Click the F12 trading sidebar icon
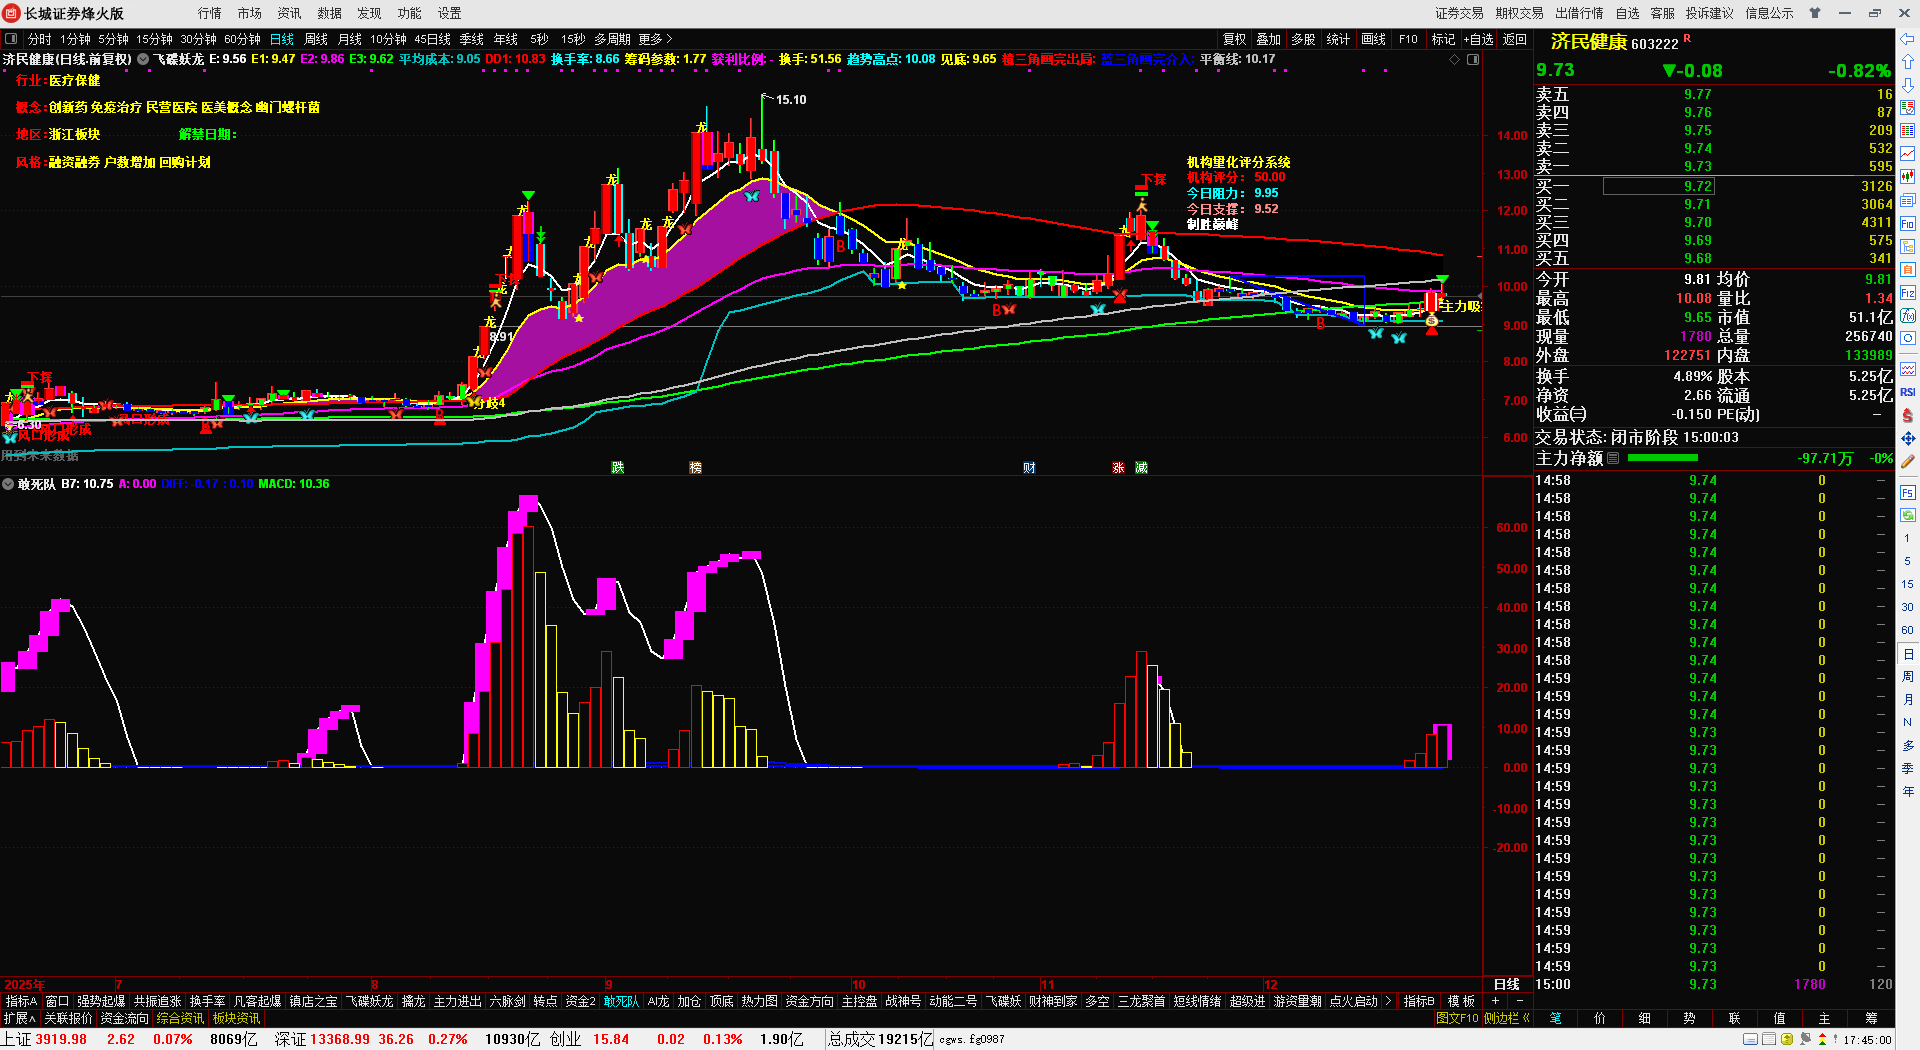The height and width of the screenshot is (1050, 1920). pyautogui.click(x=1908, y=293)
